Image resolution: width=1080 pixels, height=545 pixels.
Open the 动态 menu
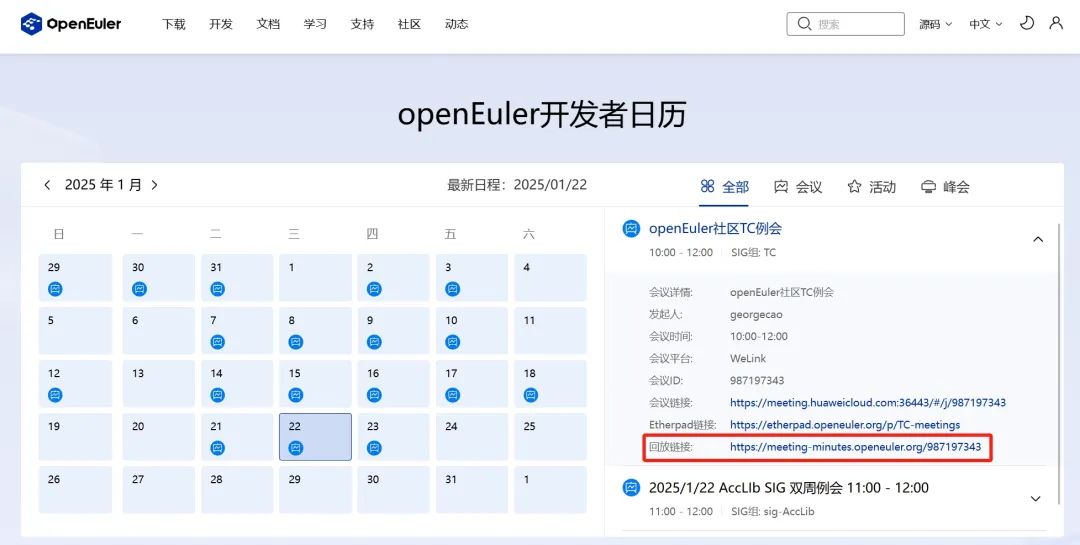(457, 24)
